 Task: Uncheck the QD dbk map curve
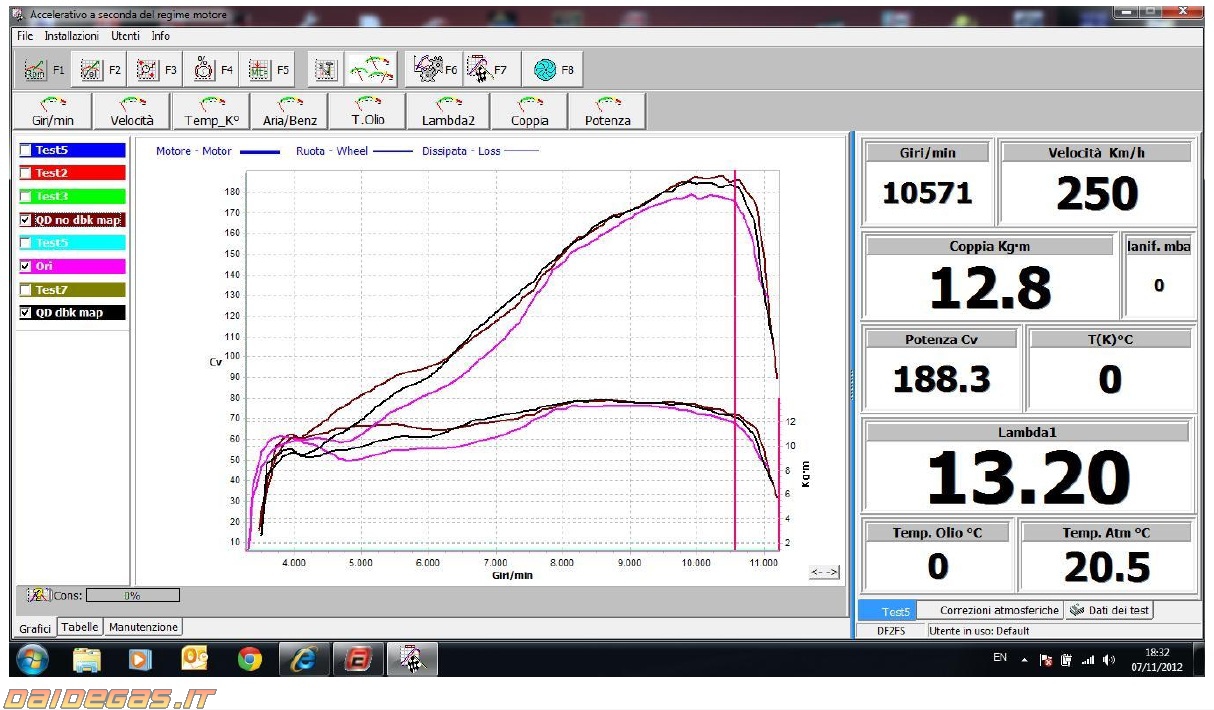click(26, 312)
